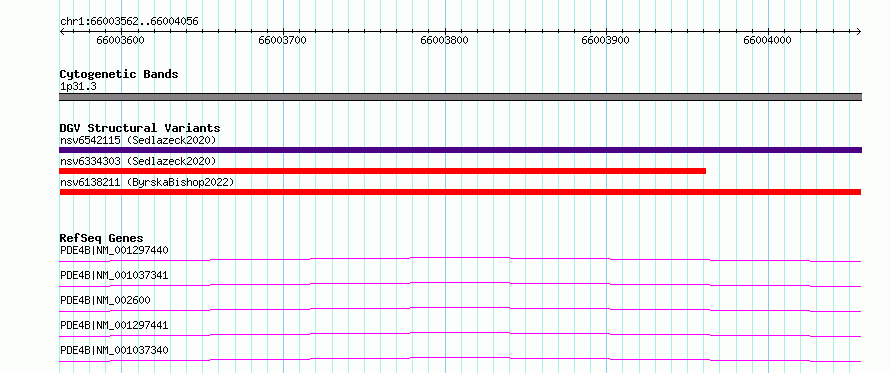The width and height of the screenshot is (890, 373).
Task: Open variant nsv6138211 (ByrskaBishop2022) label
Action: [x=147, y=183]
